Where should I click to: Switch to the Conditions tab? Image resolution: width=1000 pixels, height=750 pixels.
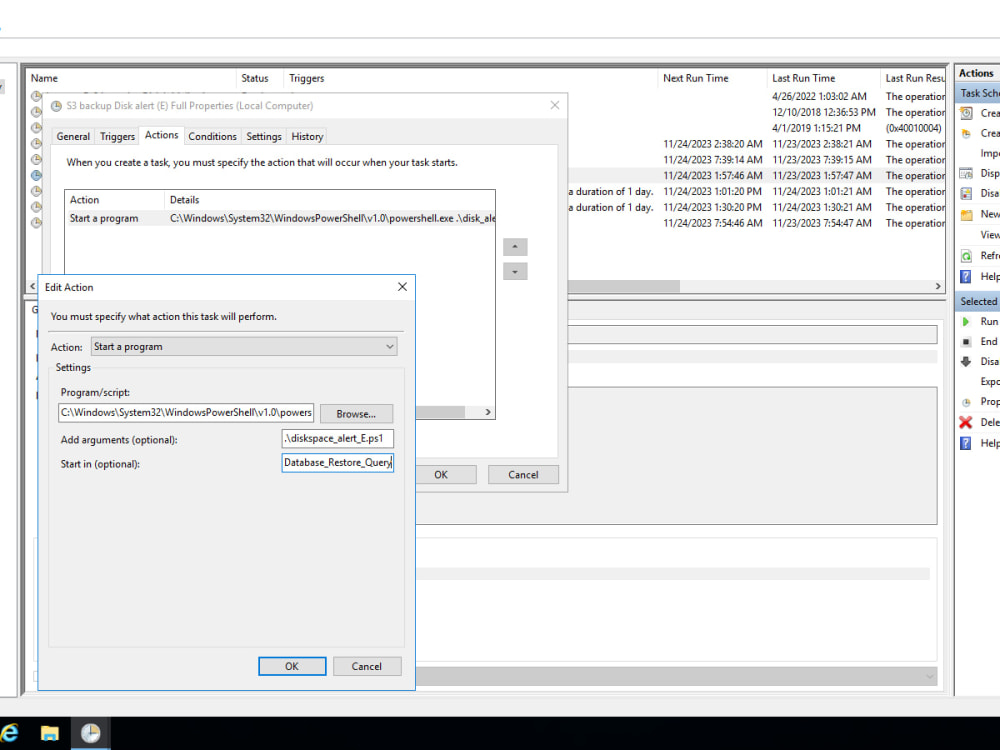coord(212,135)
